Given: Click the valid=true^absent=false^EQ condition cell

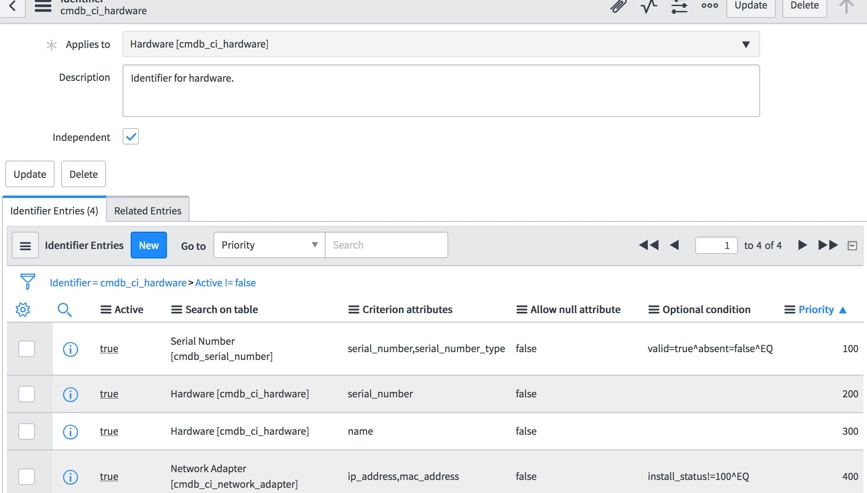Looking at the screenshot, I should pyautogui.click(x=710, y=349).
